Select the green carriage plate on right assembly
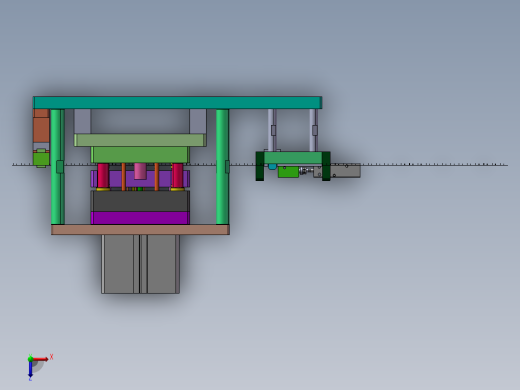520x390 pixels. click(x=293, y=158)
